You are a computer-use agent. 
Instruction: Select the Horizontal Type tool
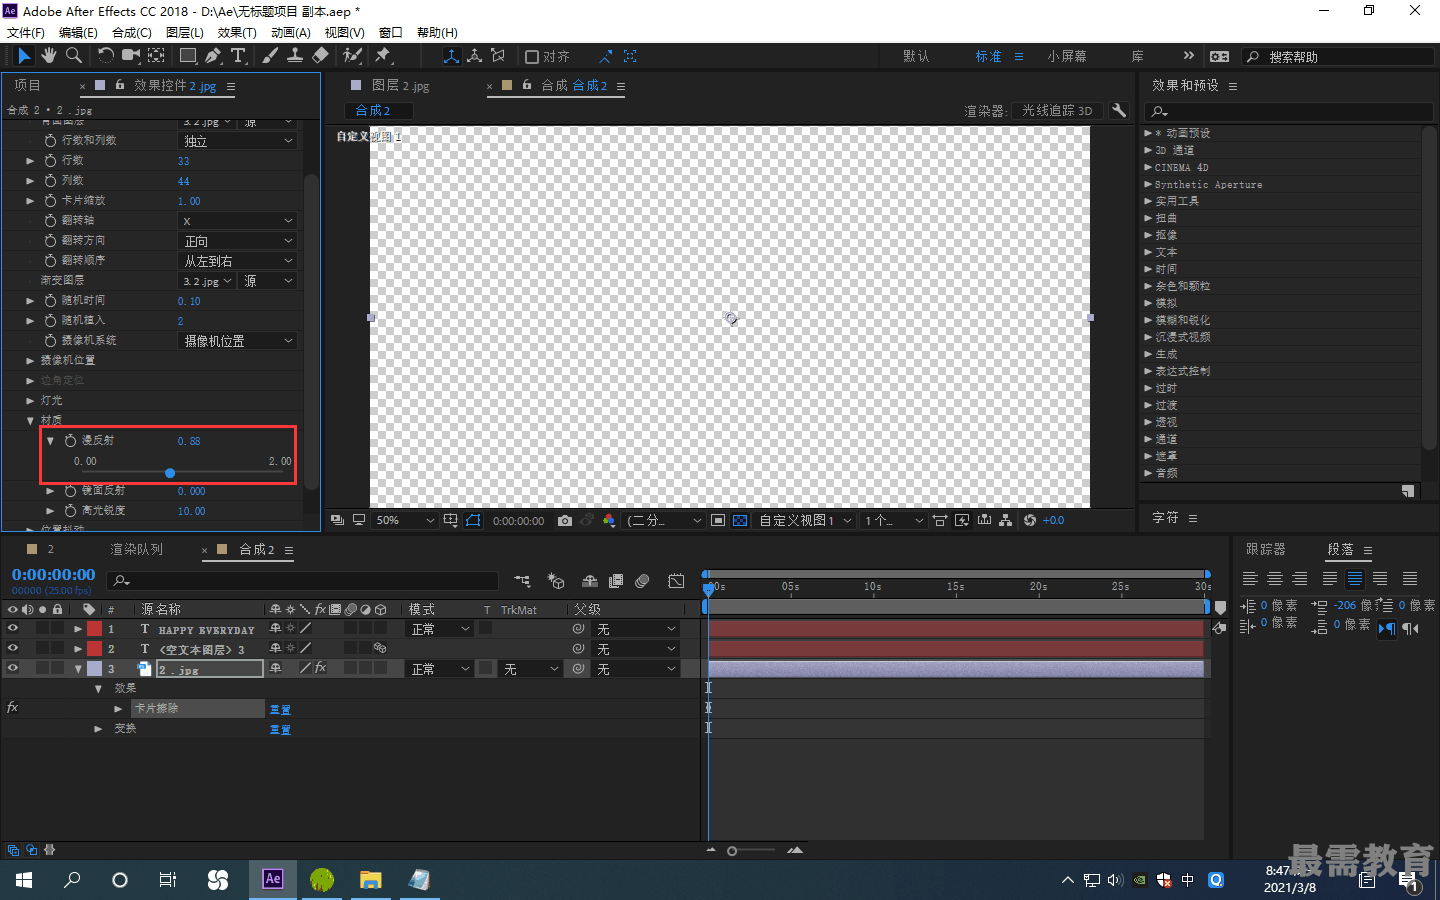[238, 56]
